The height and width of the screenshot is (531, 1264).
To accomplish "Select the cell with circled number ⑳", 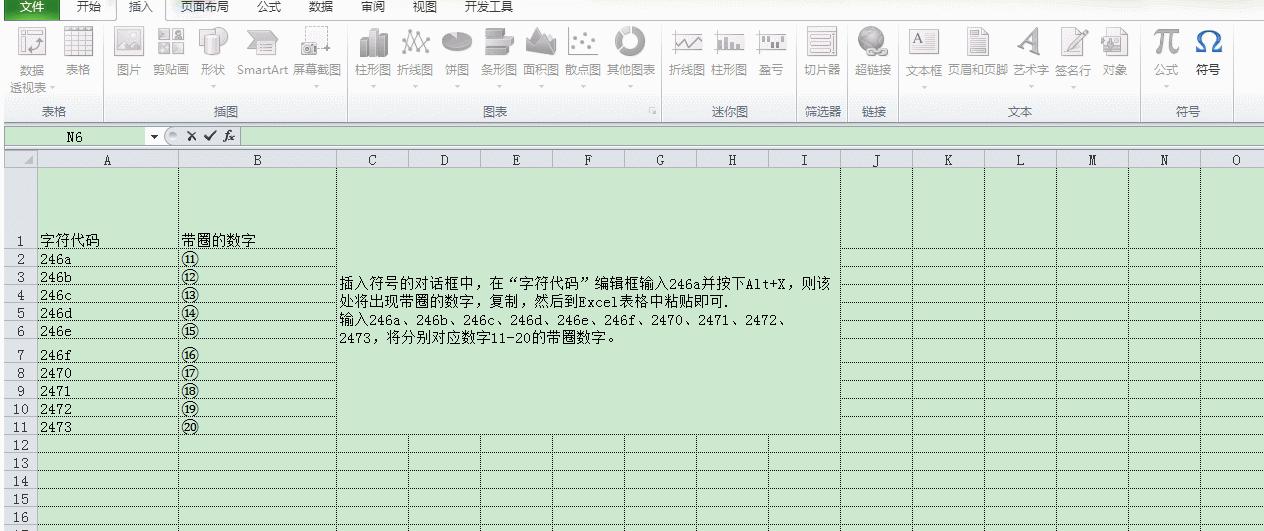I will (258, 426).
